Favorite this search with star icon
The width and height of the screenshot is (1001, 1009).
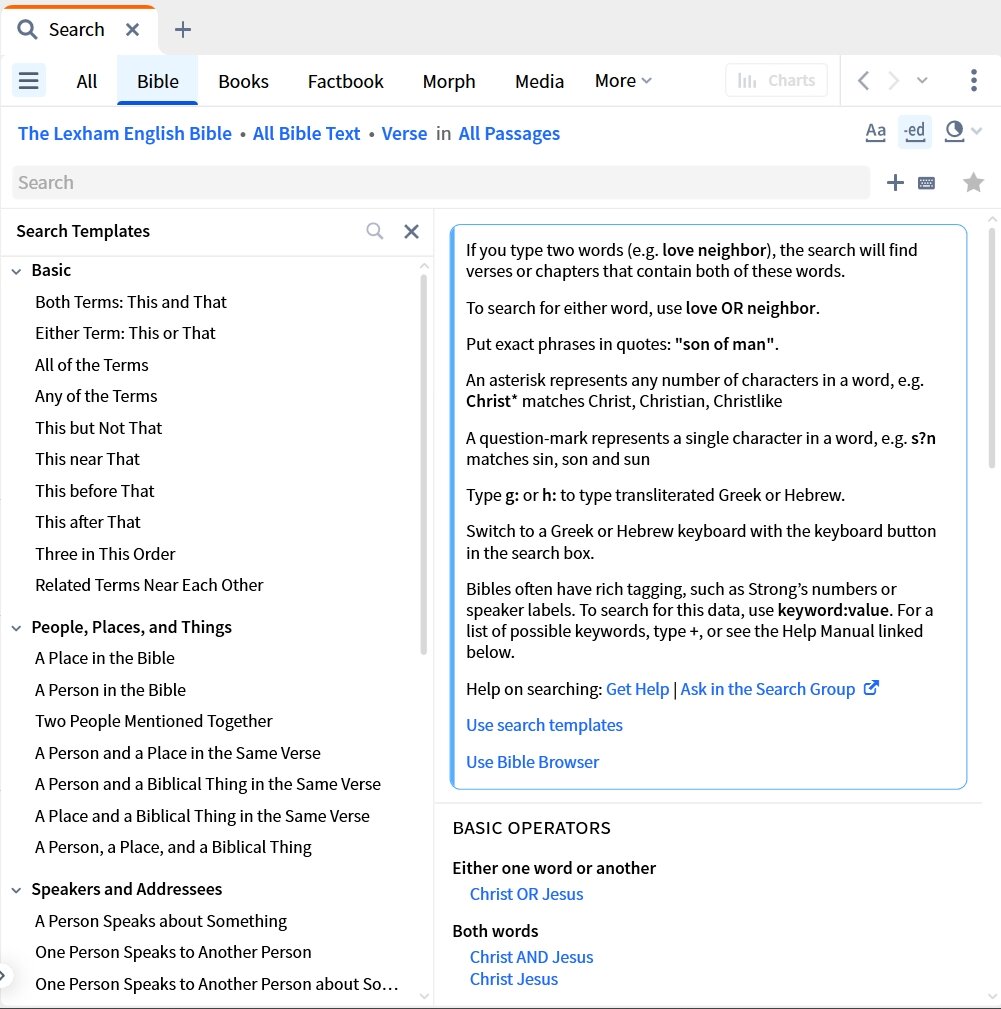(973, 183)
